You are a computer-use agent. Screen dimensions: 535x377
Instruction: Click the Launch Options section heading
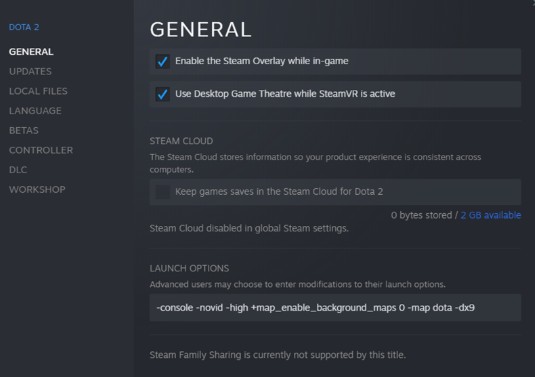point(189,269)
